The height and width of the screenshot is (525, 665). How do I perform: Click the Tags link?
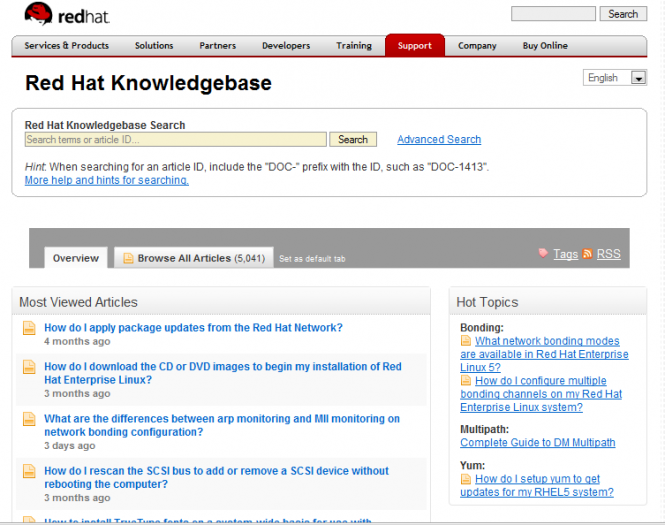(x=566, y=254)
